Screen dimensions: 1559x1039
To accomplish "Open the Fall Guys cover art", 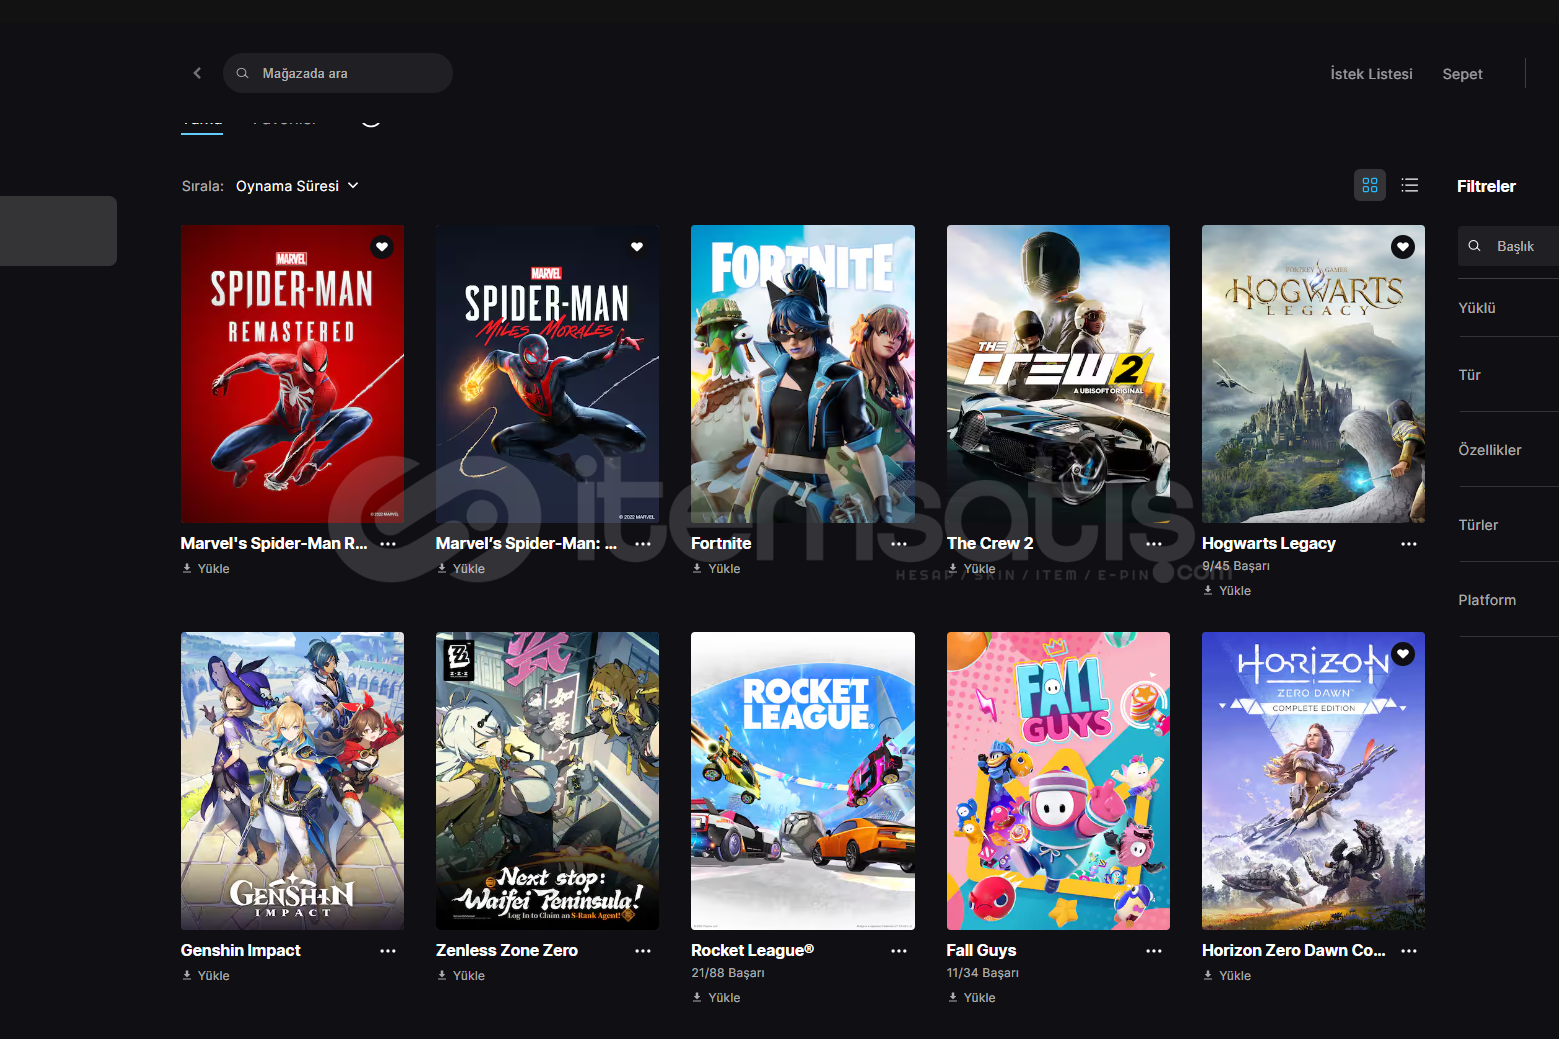I will pos(1058,781).
